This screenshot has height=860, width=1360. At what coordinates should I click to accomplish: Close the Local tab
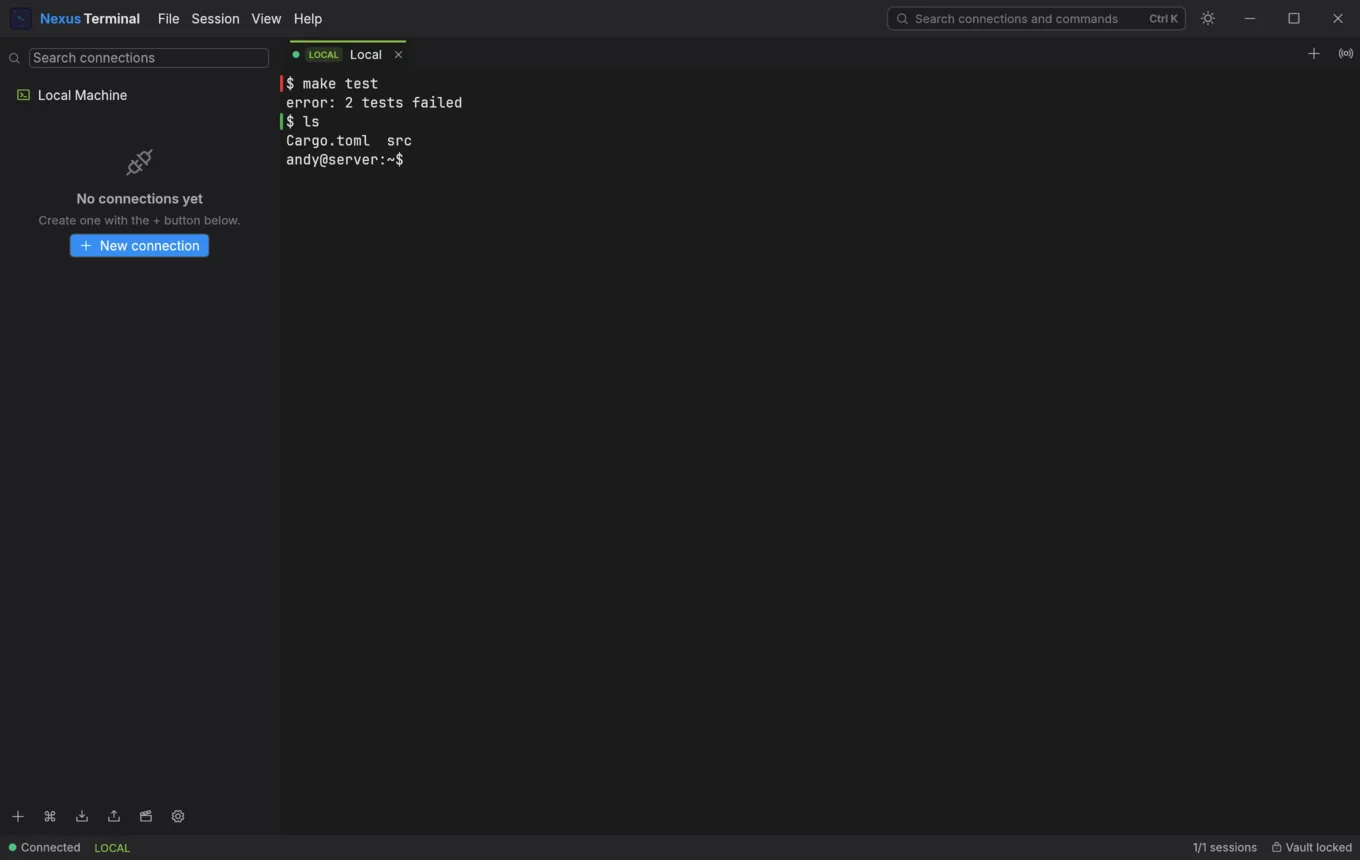tap(398, 55)
